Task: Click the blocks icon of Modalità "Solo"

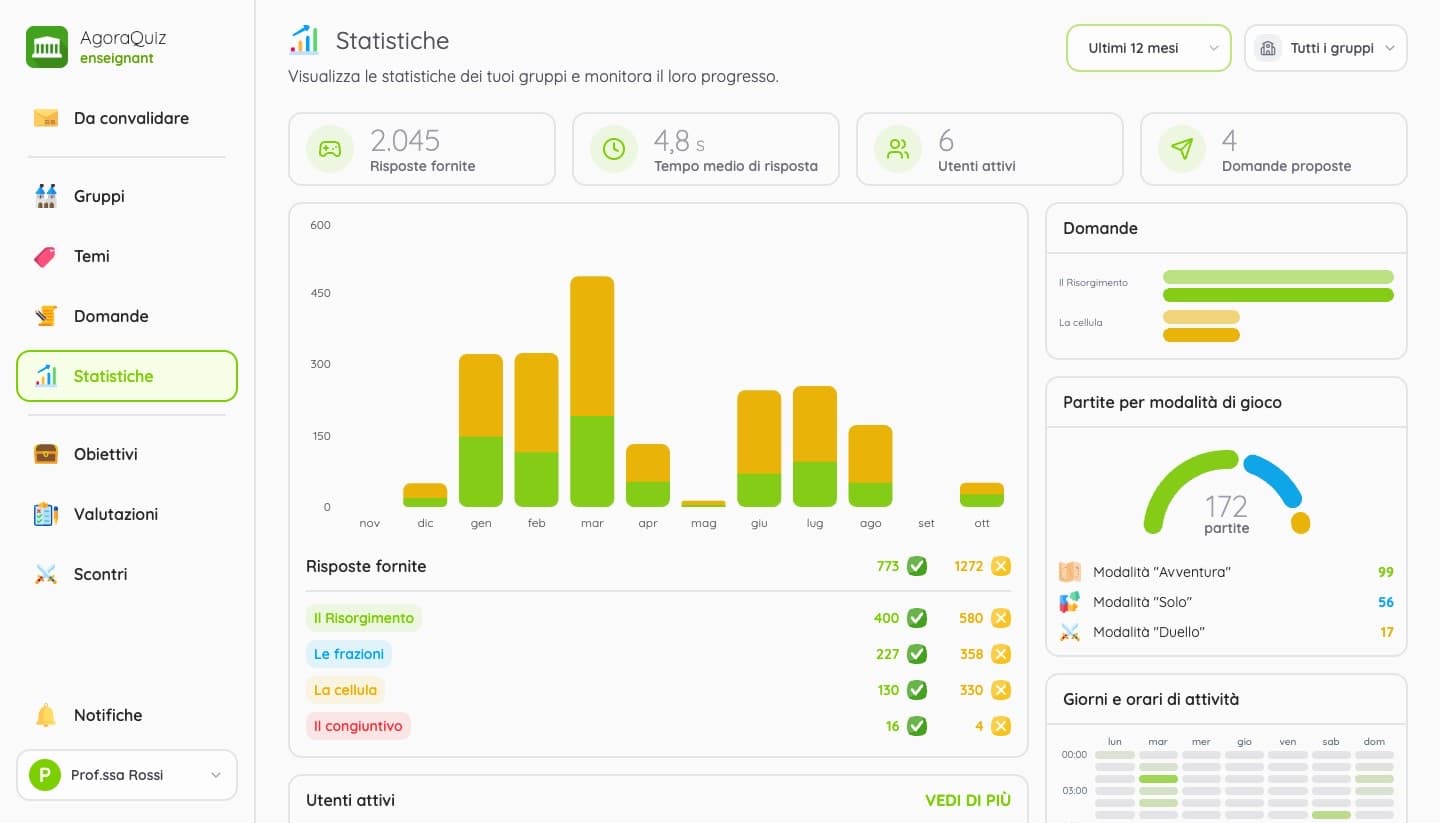Action: tap(1070, 602)
